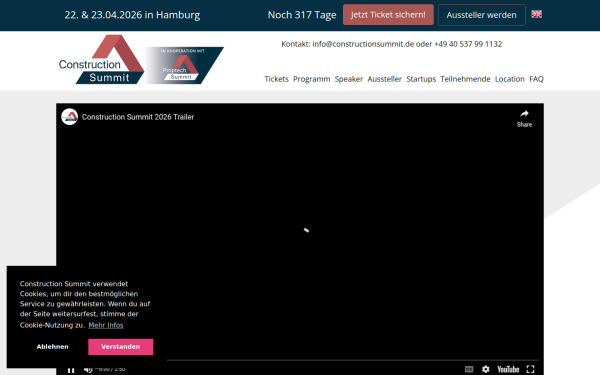600x375 pixels.
Task: Toggle video subtitles CC button
Action: point(469,369)
